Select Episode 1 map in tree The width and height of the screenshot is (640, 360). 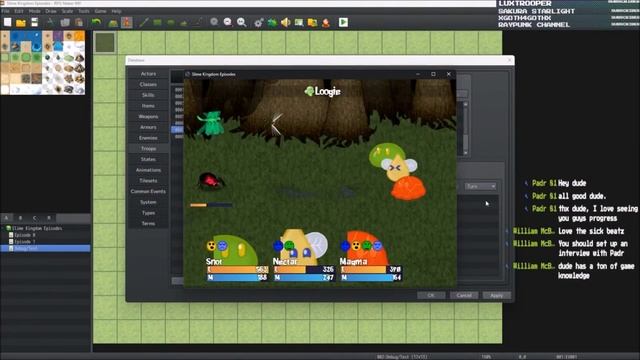click(x=24, y=242)
